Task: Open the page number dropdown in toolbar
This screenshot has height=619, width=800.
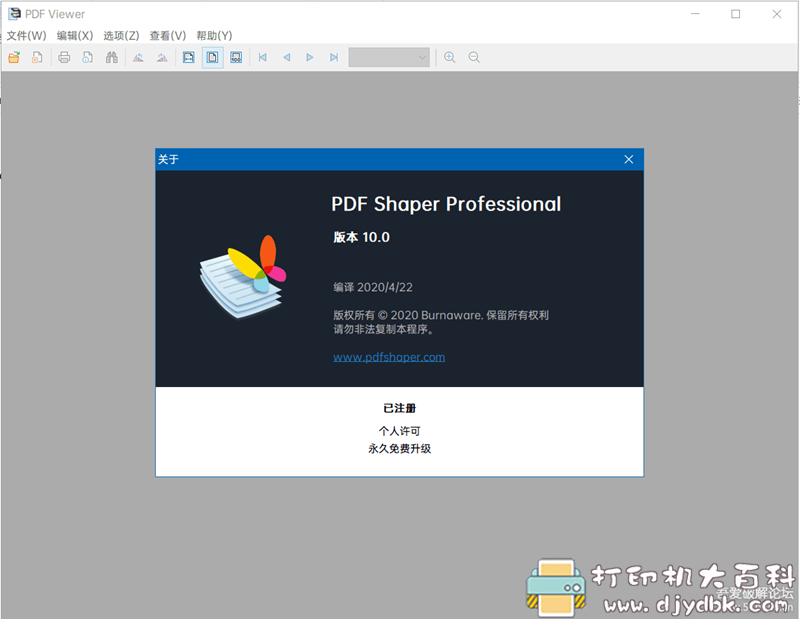Action: [389, 57]
